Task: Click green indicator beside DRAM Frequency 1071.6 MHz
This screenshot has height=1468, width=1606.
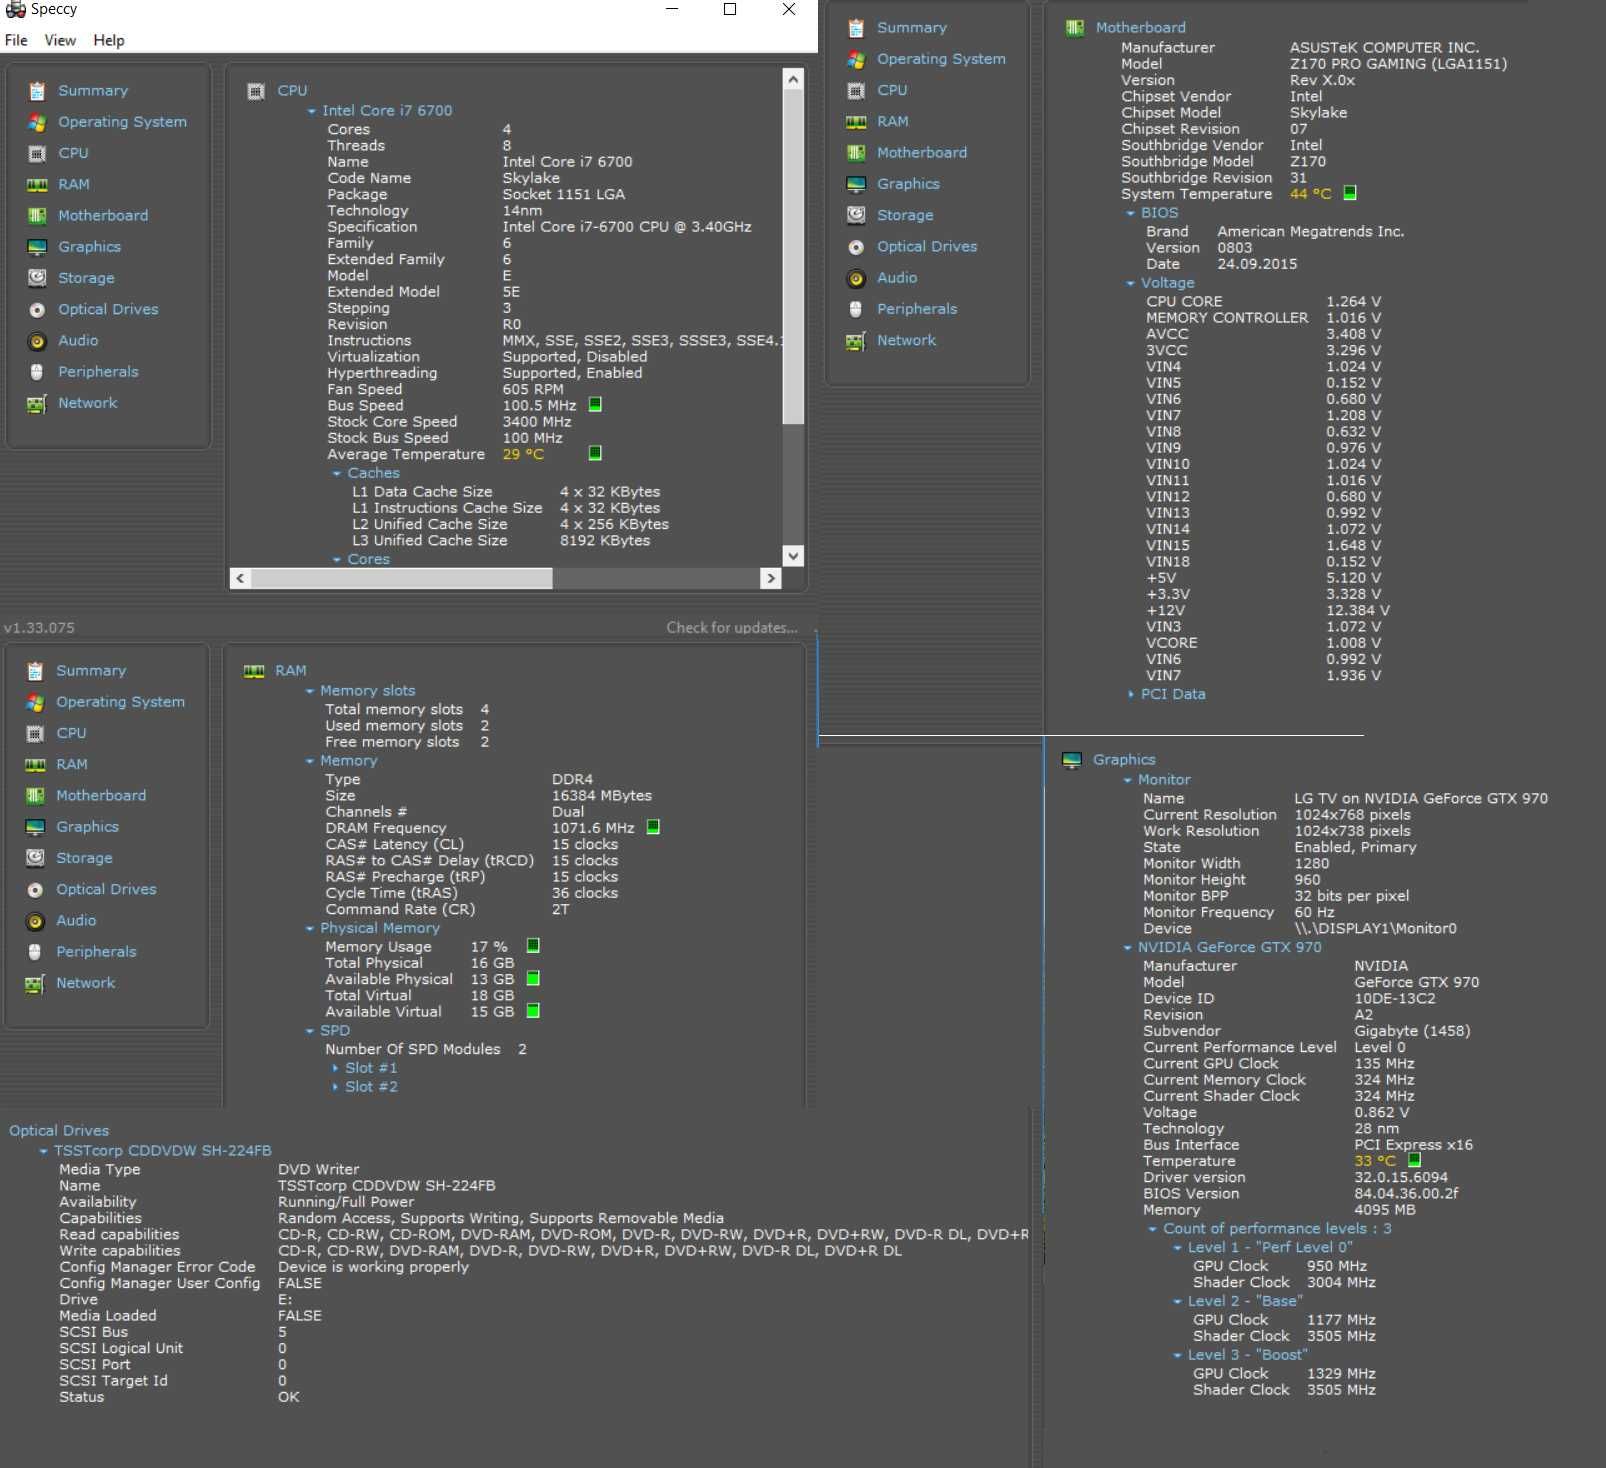Action: tap(653, 827)
